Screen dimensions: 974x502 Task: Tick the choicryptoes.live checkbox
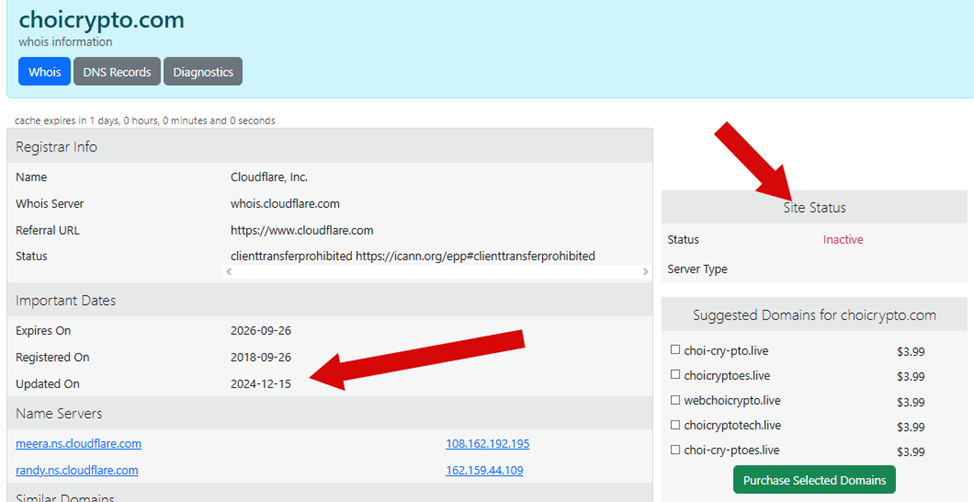coord(675,375)
